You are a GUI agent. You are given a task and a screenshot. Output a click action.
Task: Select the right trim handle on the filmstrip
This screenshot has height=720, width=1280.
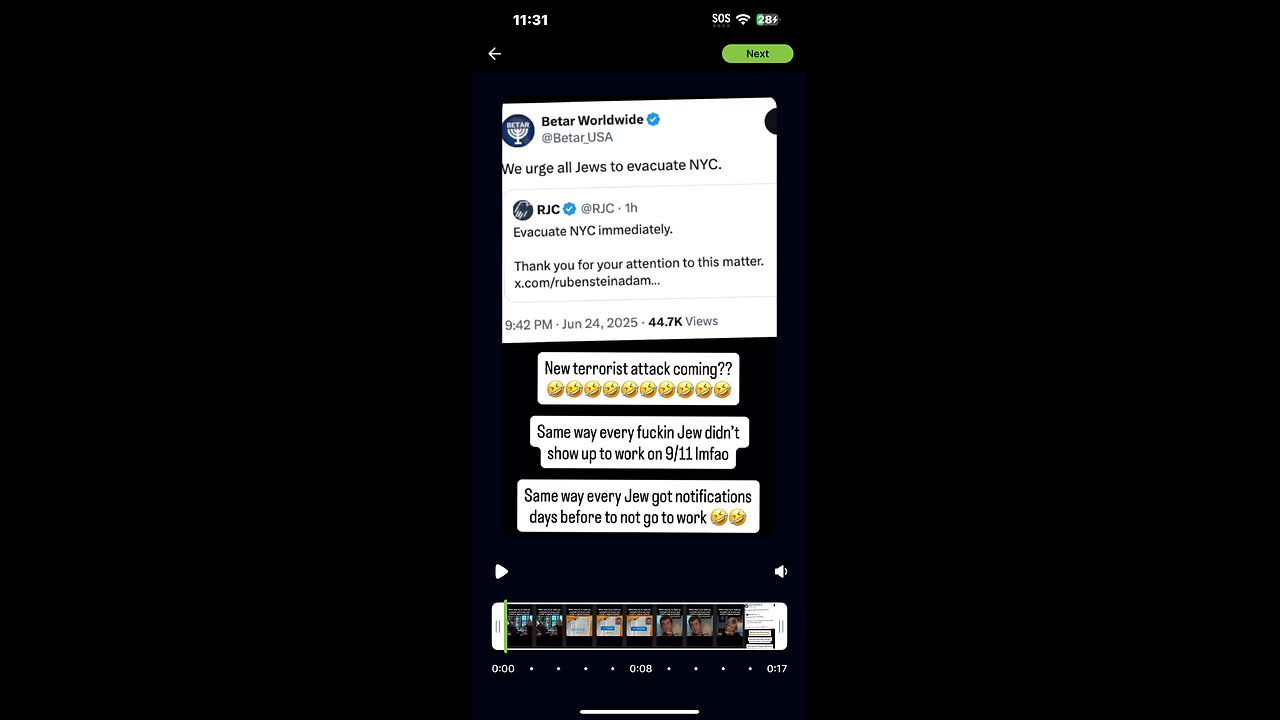click(x=781, y=627)
